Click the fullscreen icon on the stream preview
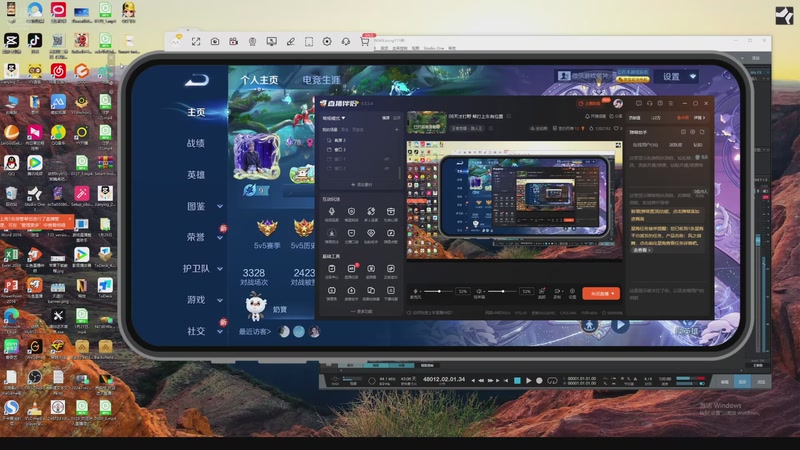 point(618,146)
